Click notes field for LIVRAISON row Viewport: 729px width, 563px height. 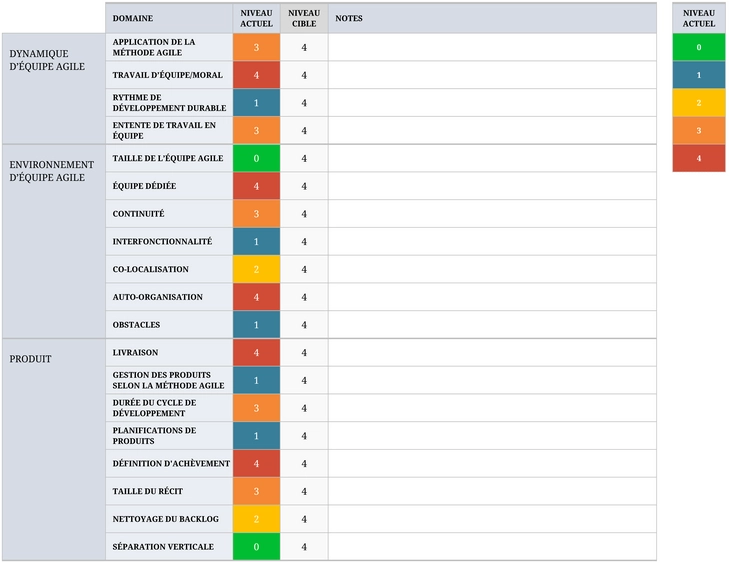click(x=492, y=352)
